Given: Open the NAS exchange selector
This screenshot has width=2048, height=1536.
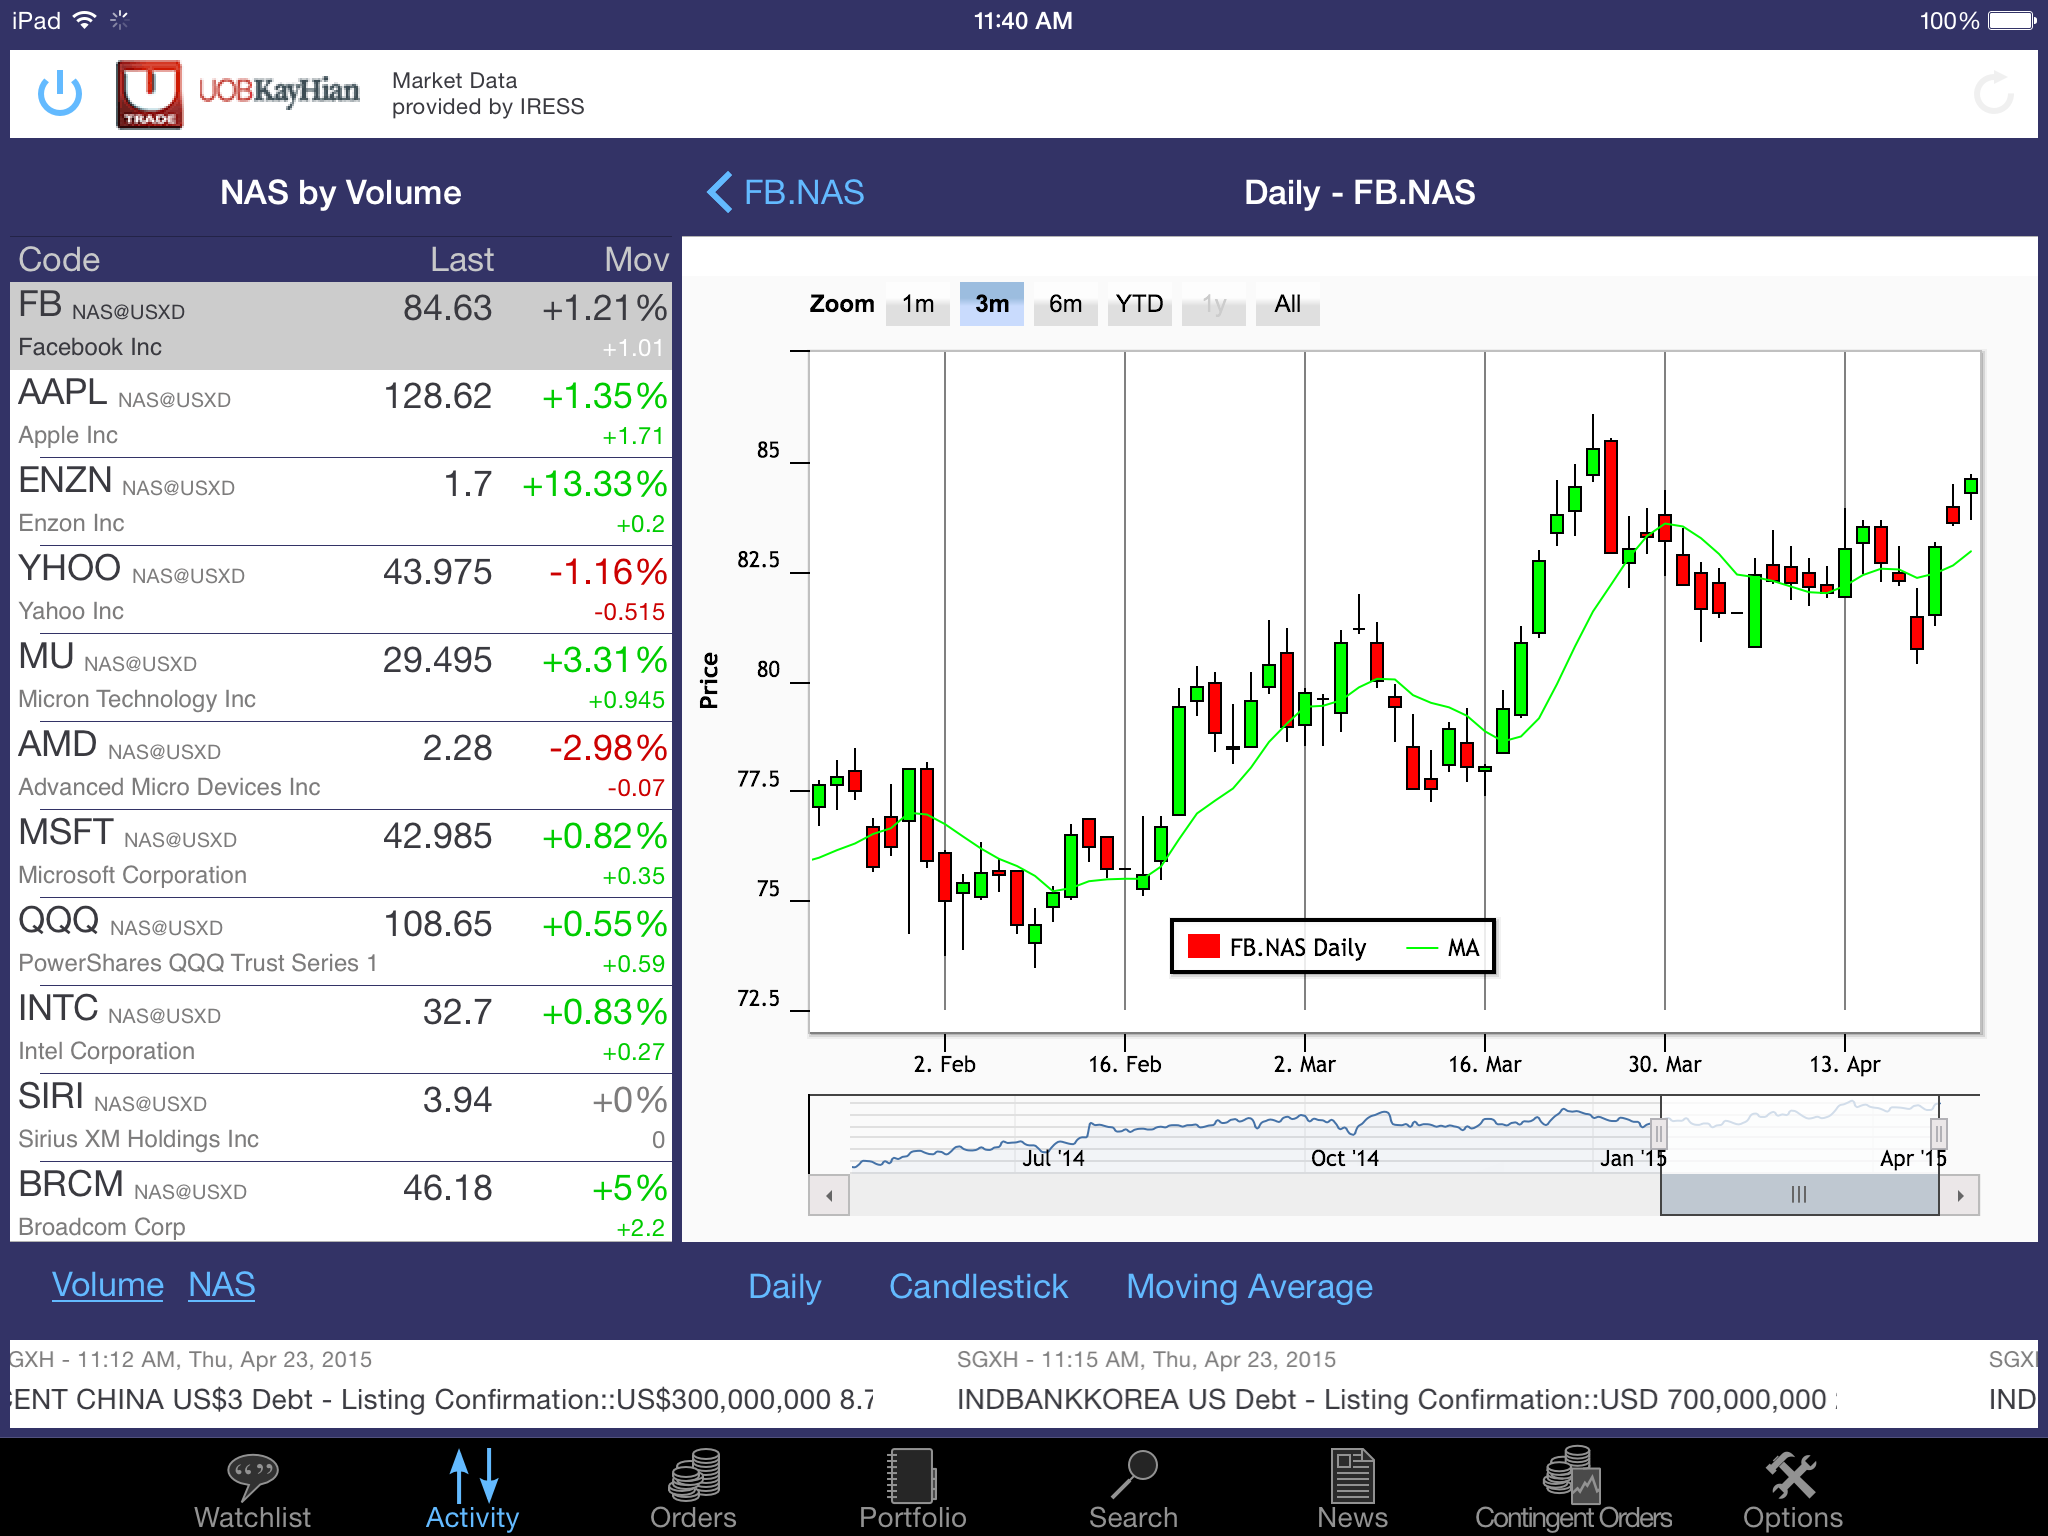Looking at the screenshot, I should tap(222, 1285).
